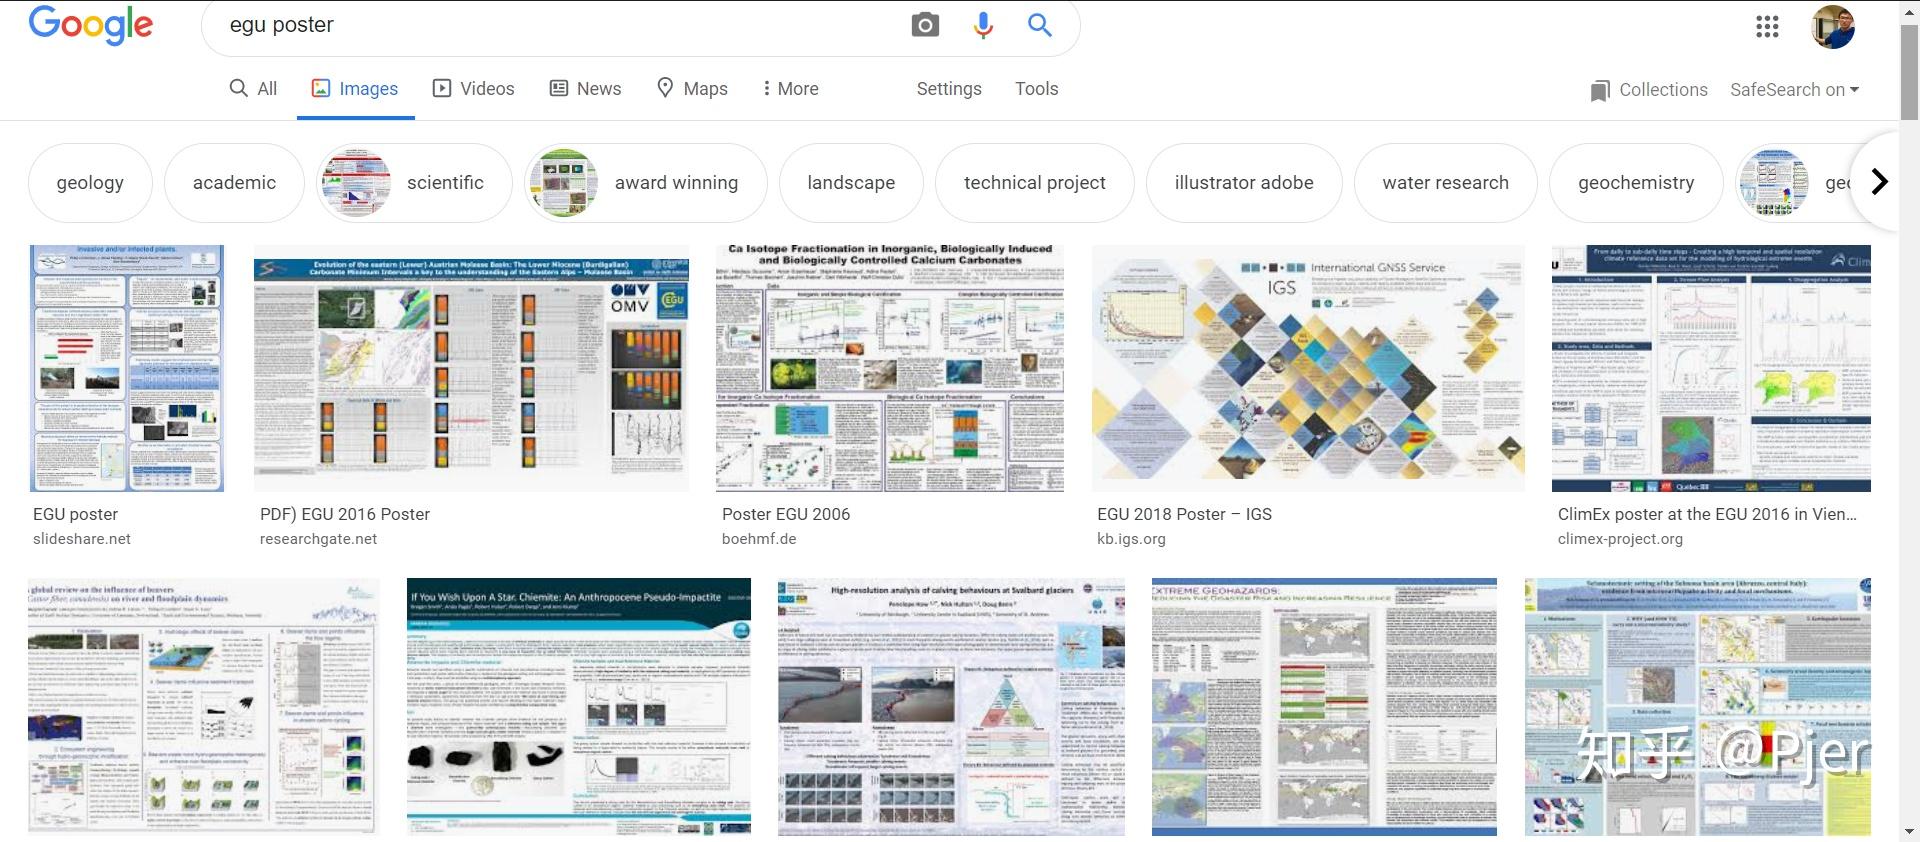Show more suggestion chips with right arrow
Image resolution: width=1920 pixels, height=842 pixels.
click(1879, 181)
